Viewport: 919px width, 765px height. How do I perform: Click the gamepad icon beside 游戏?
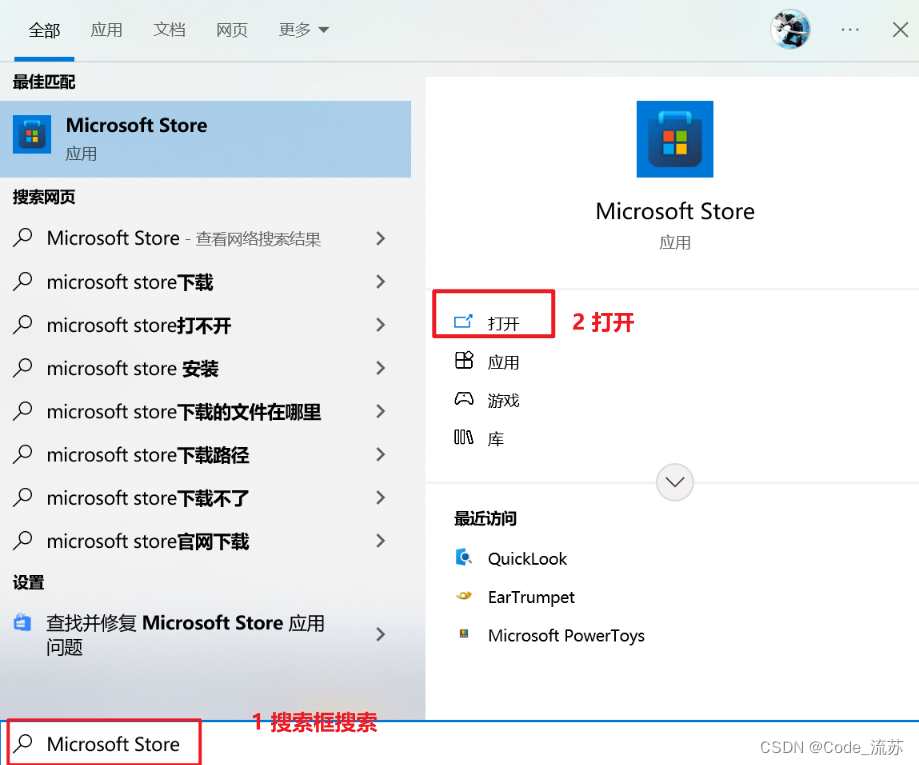(x=464, y=399)
